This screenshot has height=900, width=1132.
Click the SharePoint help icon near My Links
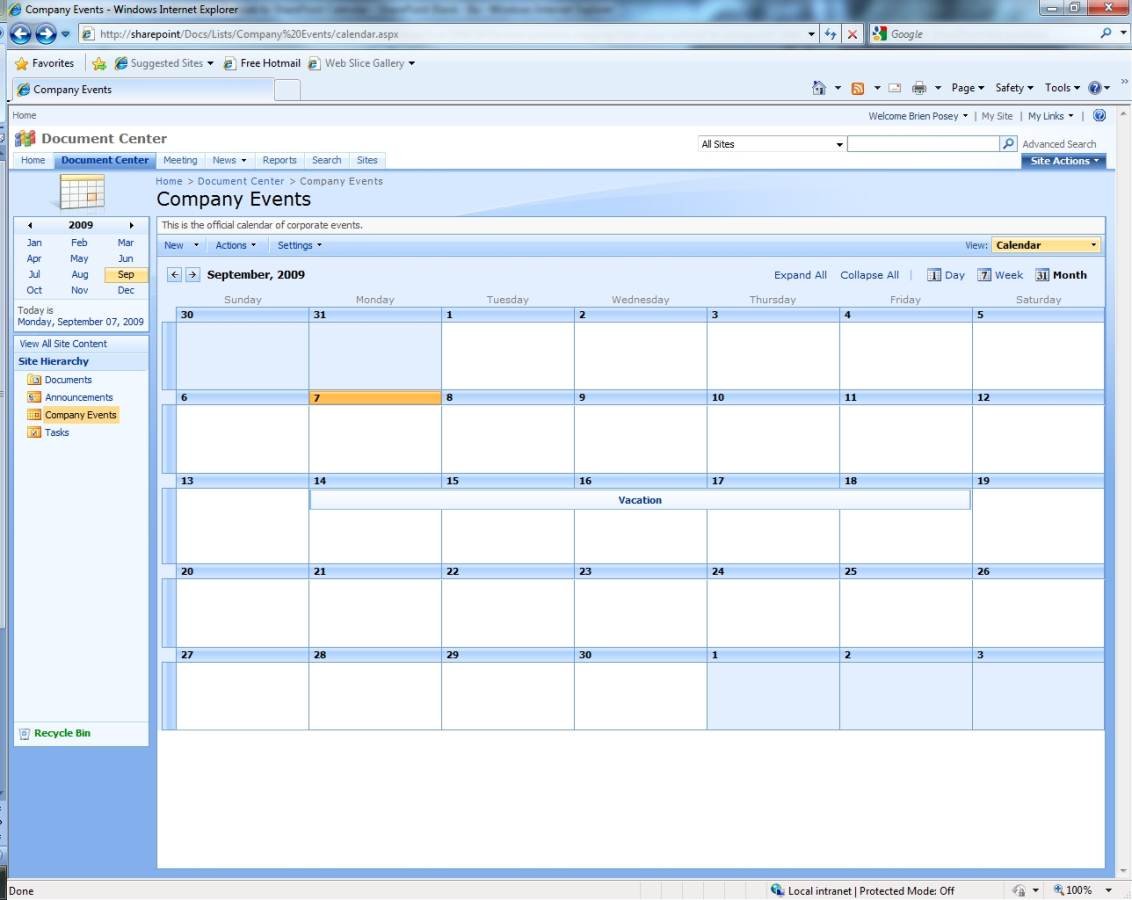tap(1100, 115)
